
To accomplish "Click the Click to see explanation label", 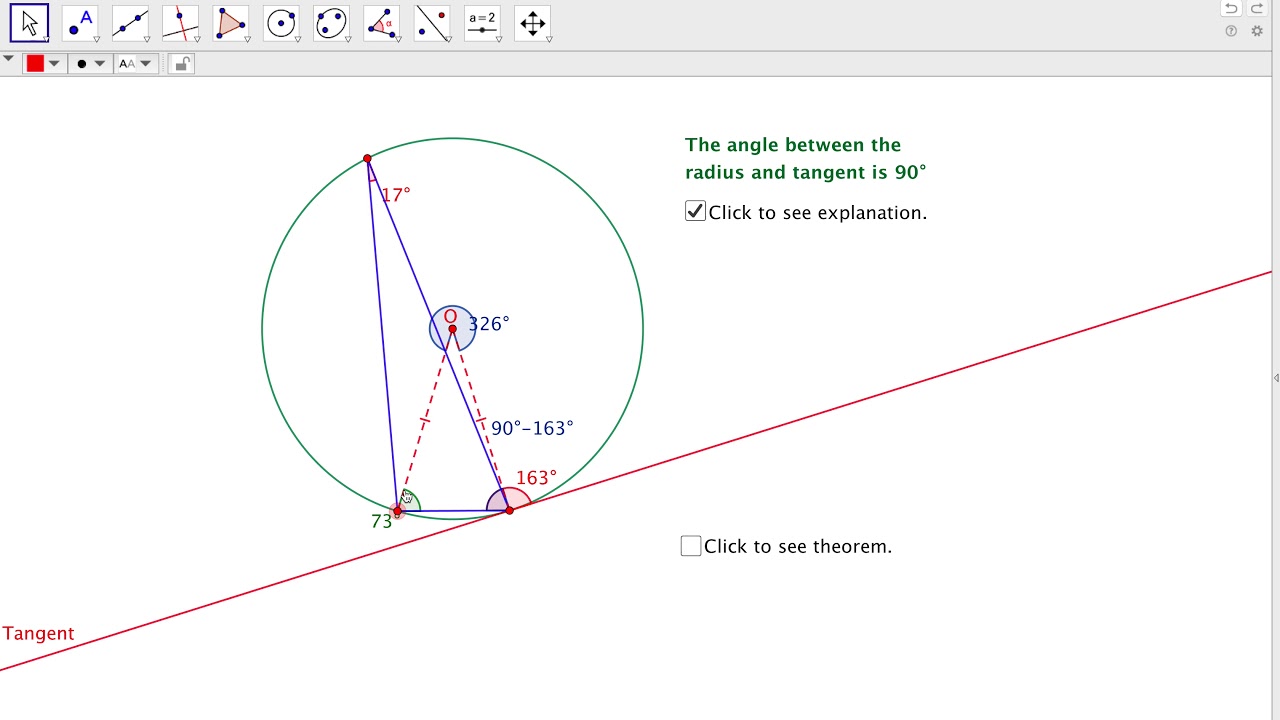I will tap(818, 213).
